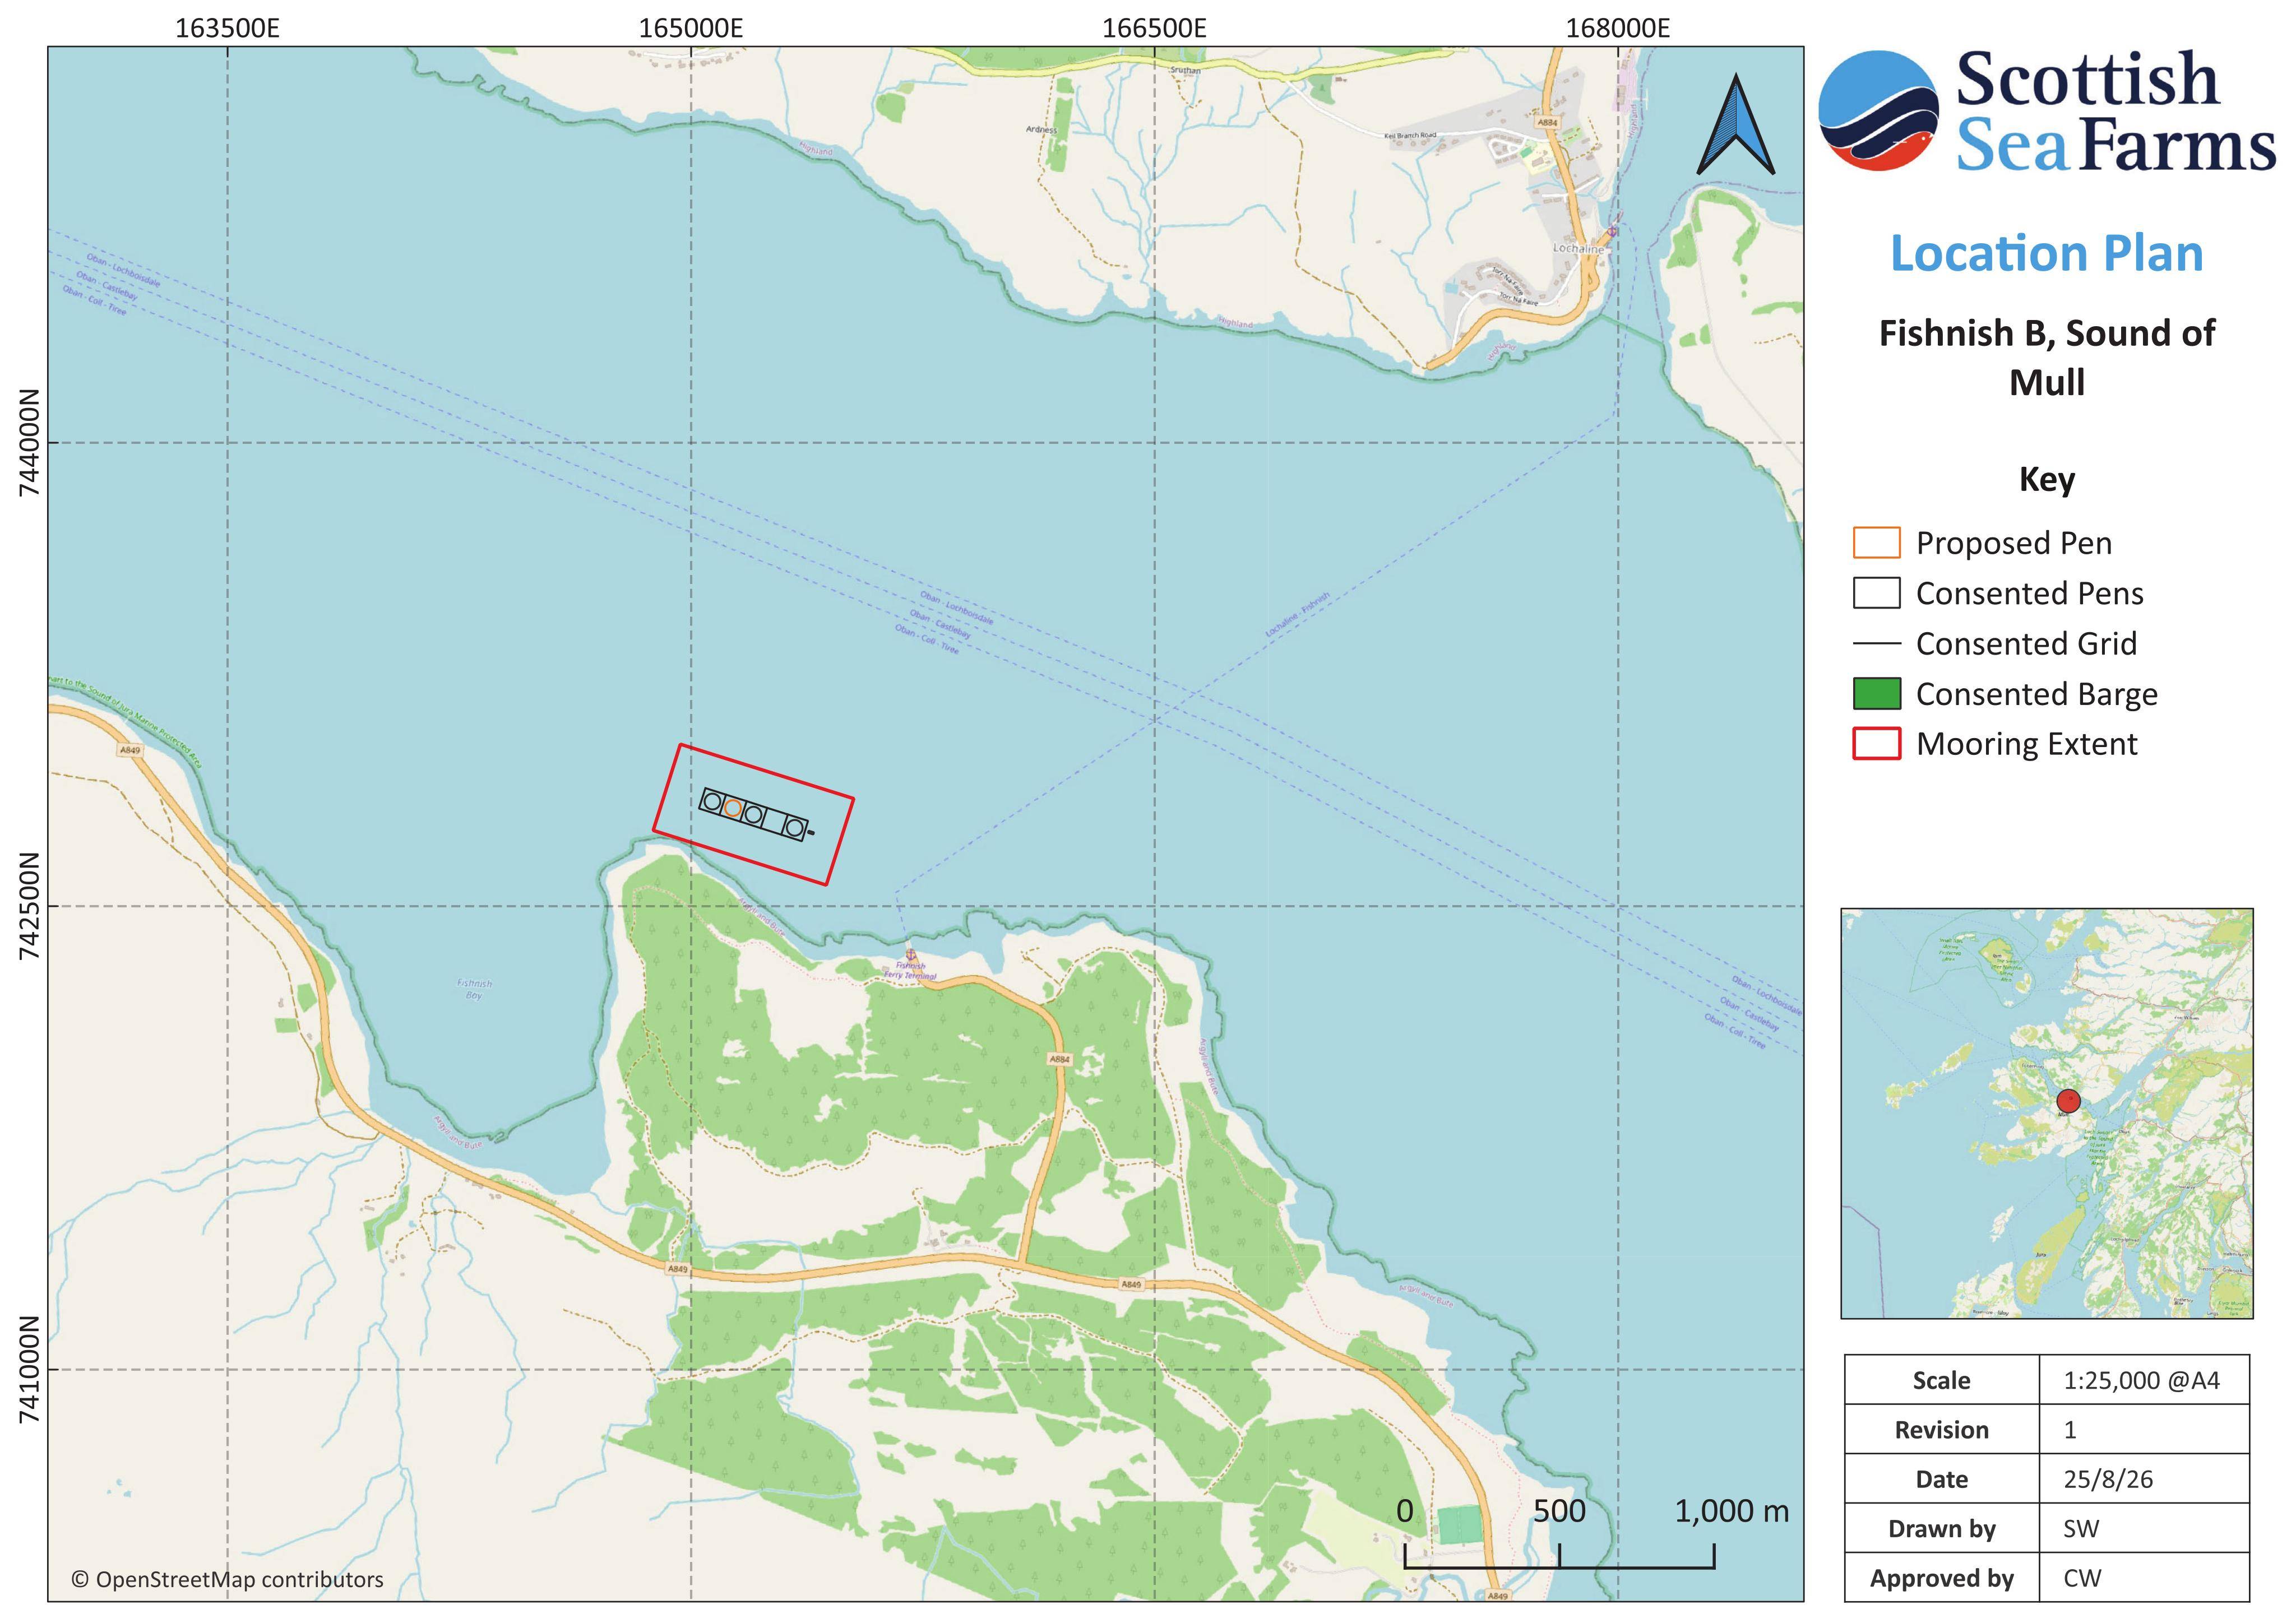
Task: Click the '1,000 m' scale bar label
Action: point(1731,1511)
